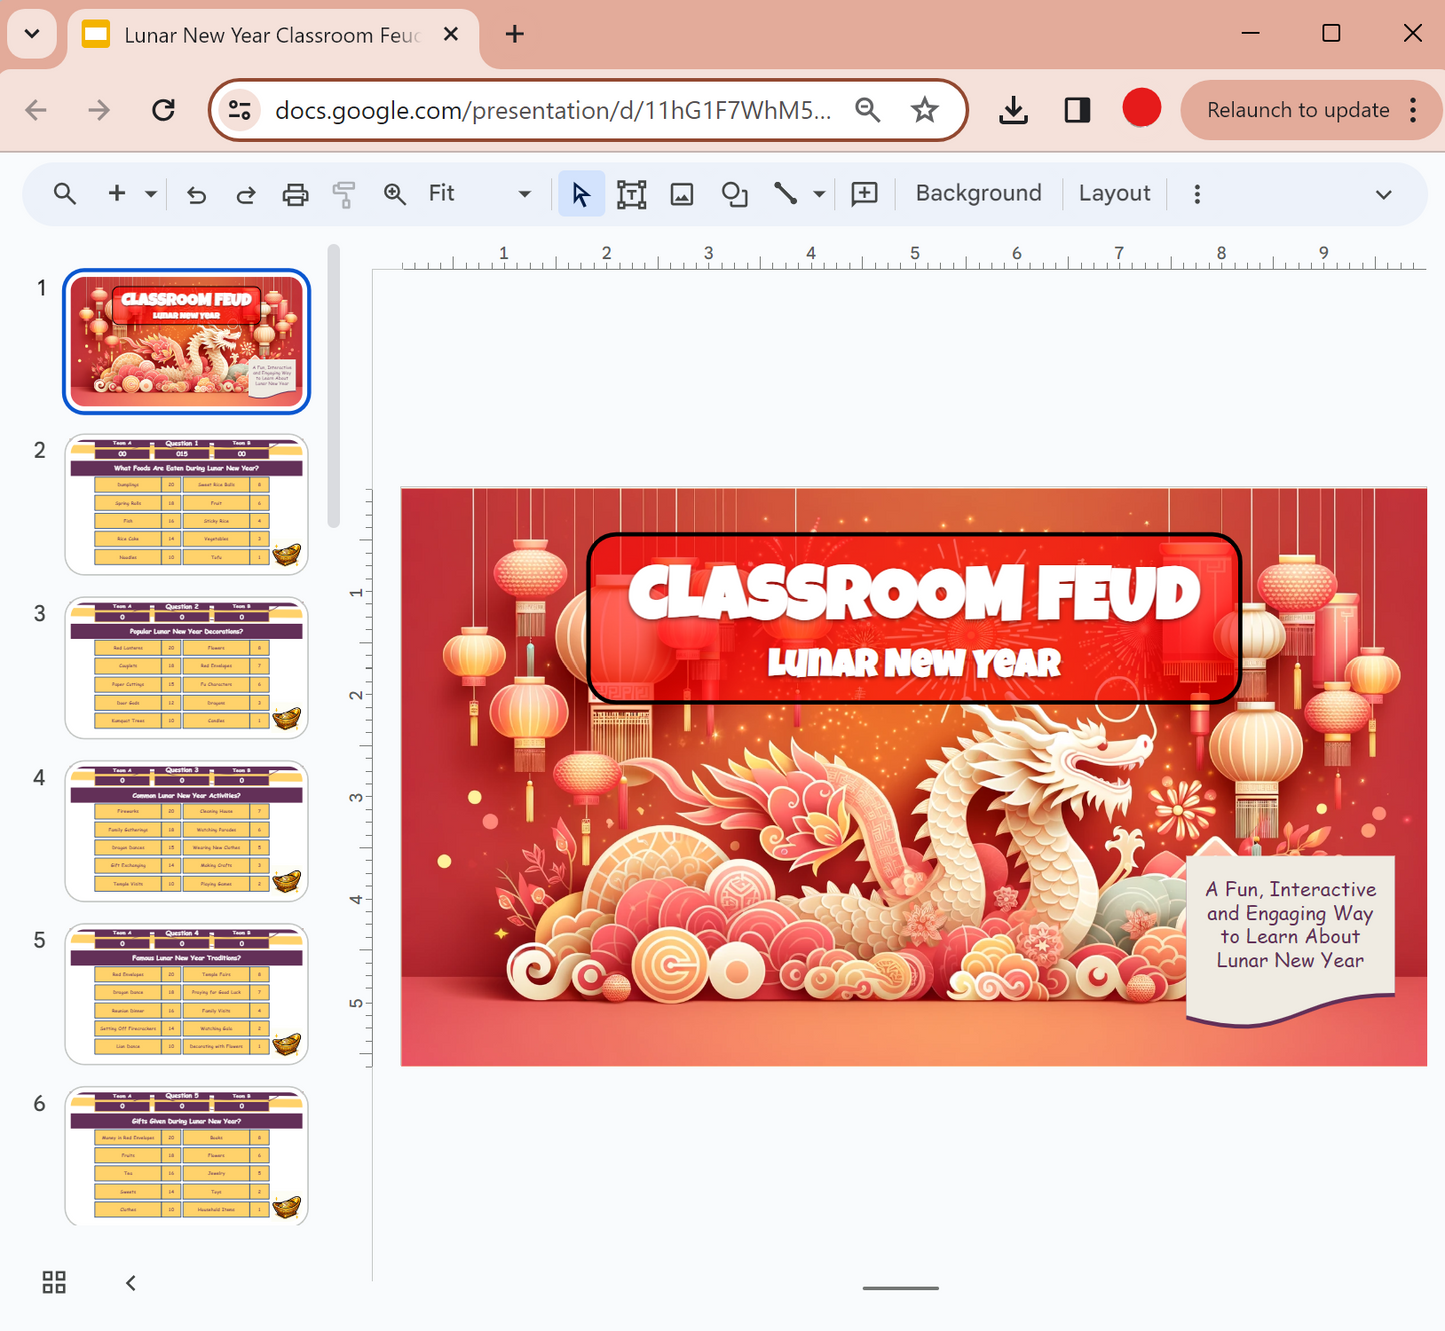Select the shape tool
The image size is (1445, 1331).
click(x=734, y=193)
